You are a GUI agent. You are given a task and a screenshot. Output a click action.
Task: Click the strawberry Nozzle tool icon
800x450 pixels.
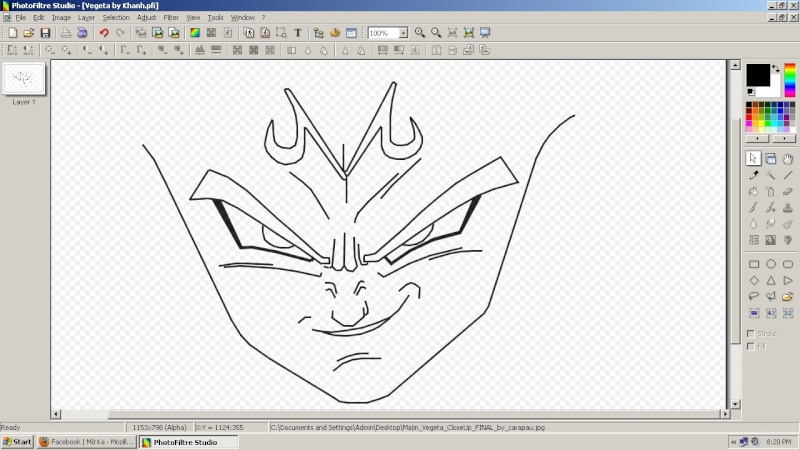pyautogui.click(x=788, y=240)
